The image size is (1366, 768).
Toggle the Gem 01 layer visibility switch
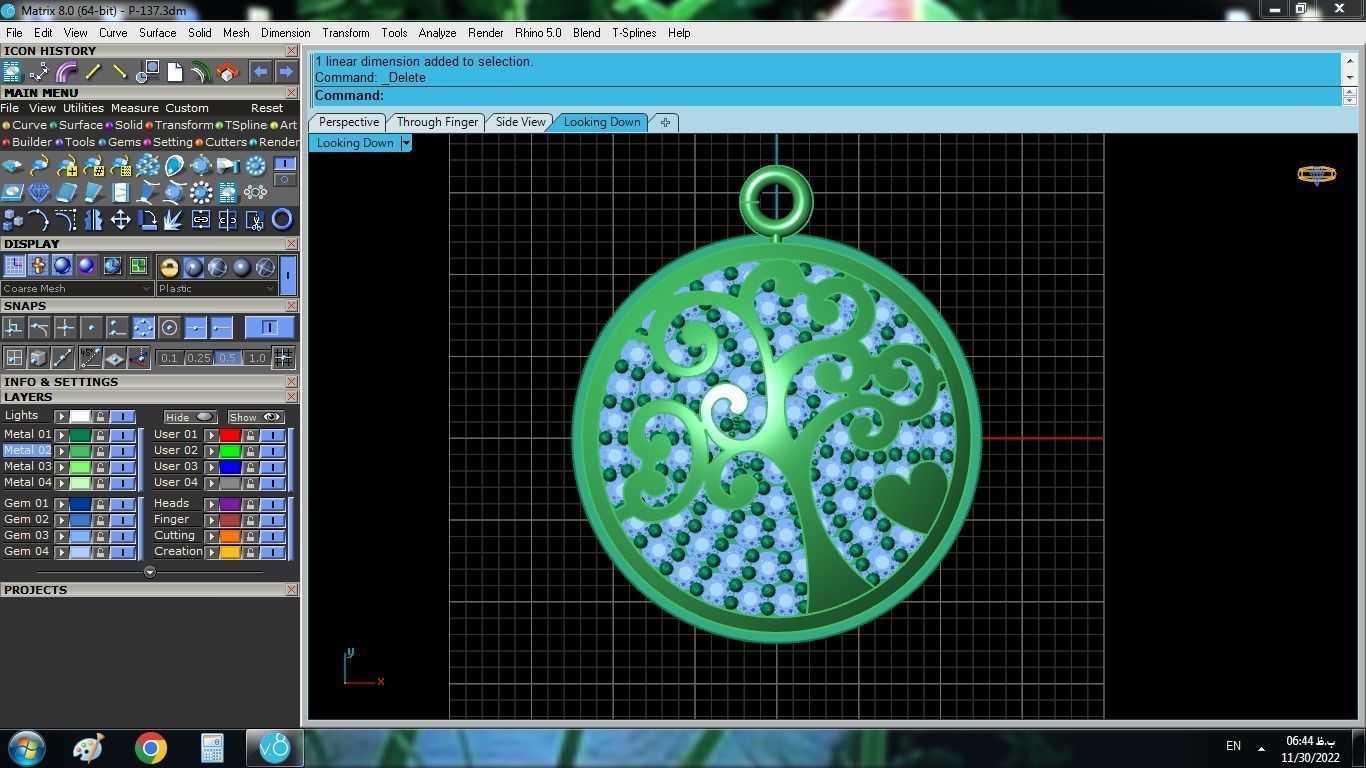[x=122, y=504]
